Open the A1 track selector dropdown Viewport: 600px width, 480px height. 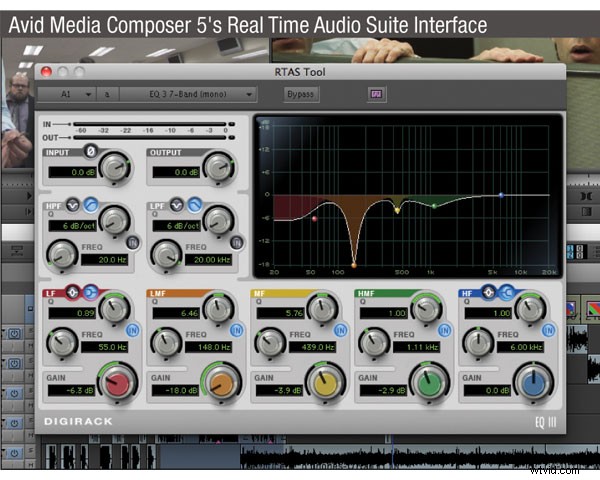(x=67, y=94)
